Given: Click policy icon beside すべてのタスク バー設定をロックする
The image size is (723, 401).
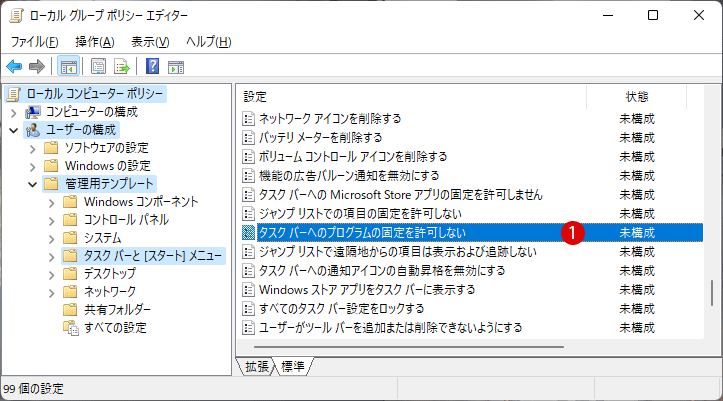Looking at the screenshot, I should [249, 309].
